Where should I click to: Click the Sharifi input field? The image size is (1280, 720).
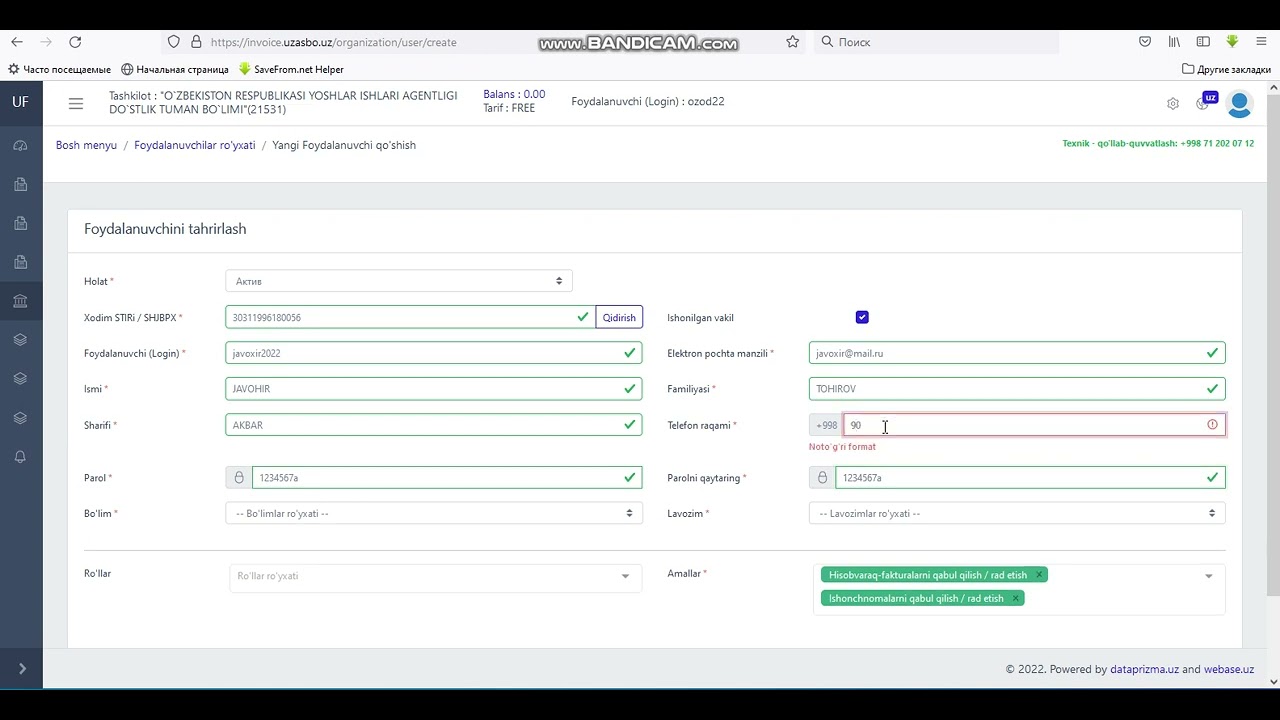[434, 425]
